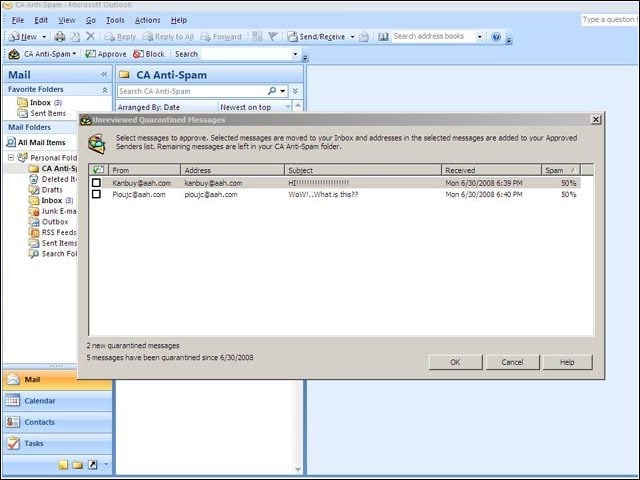This screenshot has height=480, width=640.
Task: Click the select-all check icon column header
Action: [98, 170]
